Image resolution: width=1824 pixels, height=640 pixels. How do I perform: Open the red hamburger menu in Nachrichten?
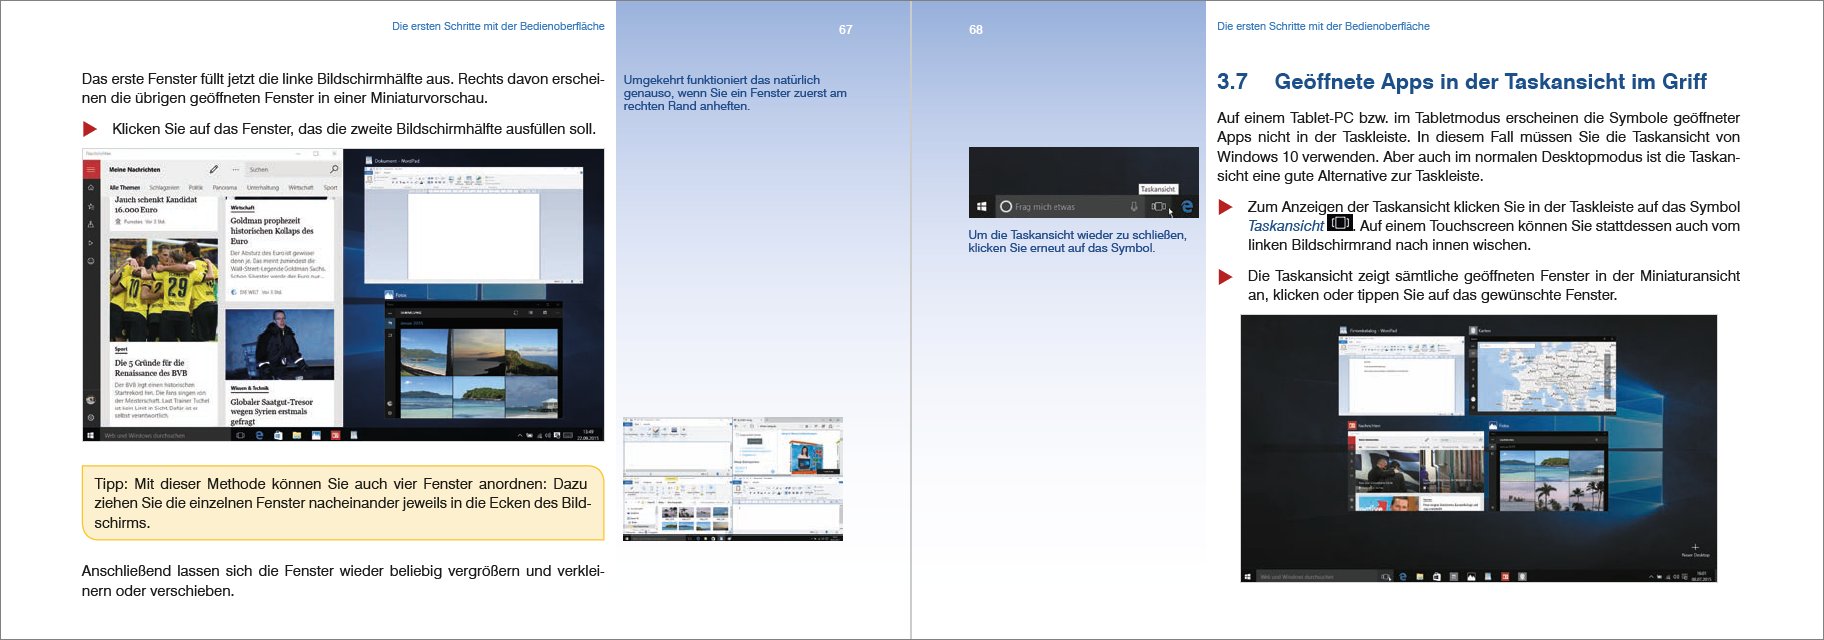pos(90,169)
